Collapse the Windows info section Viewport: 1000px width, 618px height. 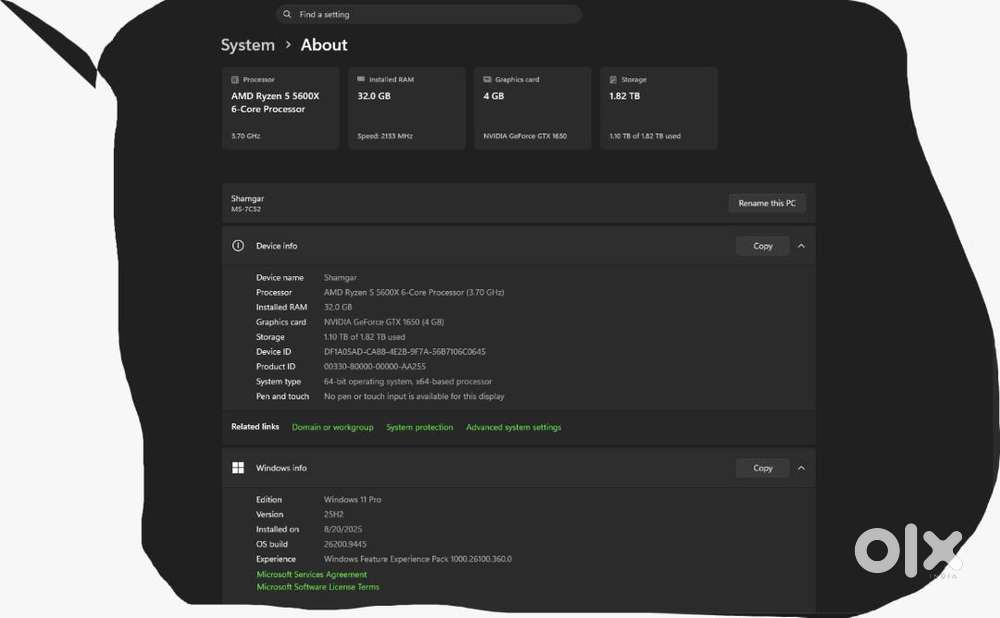click(x=802, y=467)
